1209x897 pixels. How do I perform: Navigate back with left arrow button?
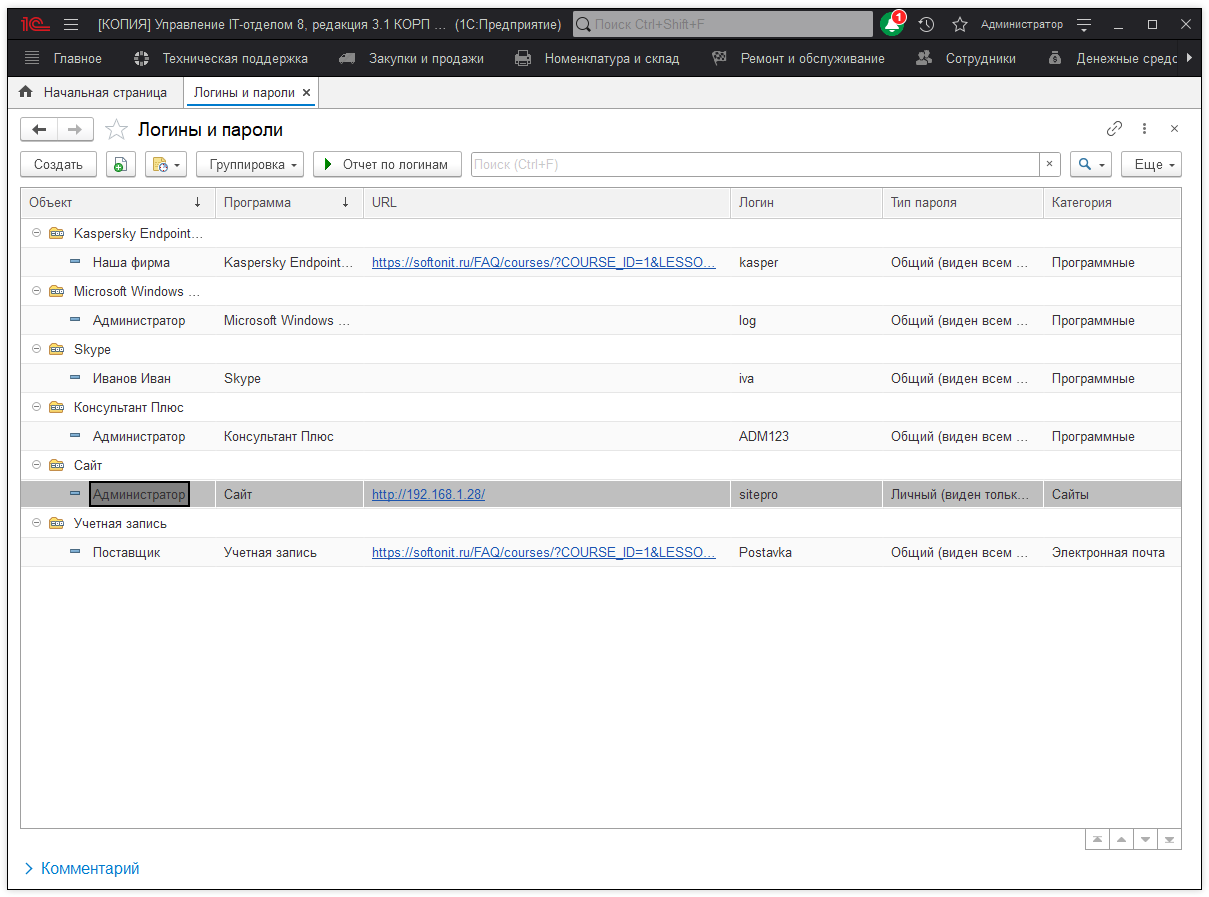coord(39,129)
